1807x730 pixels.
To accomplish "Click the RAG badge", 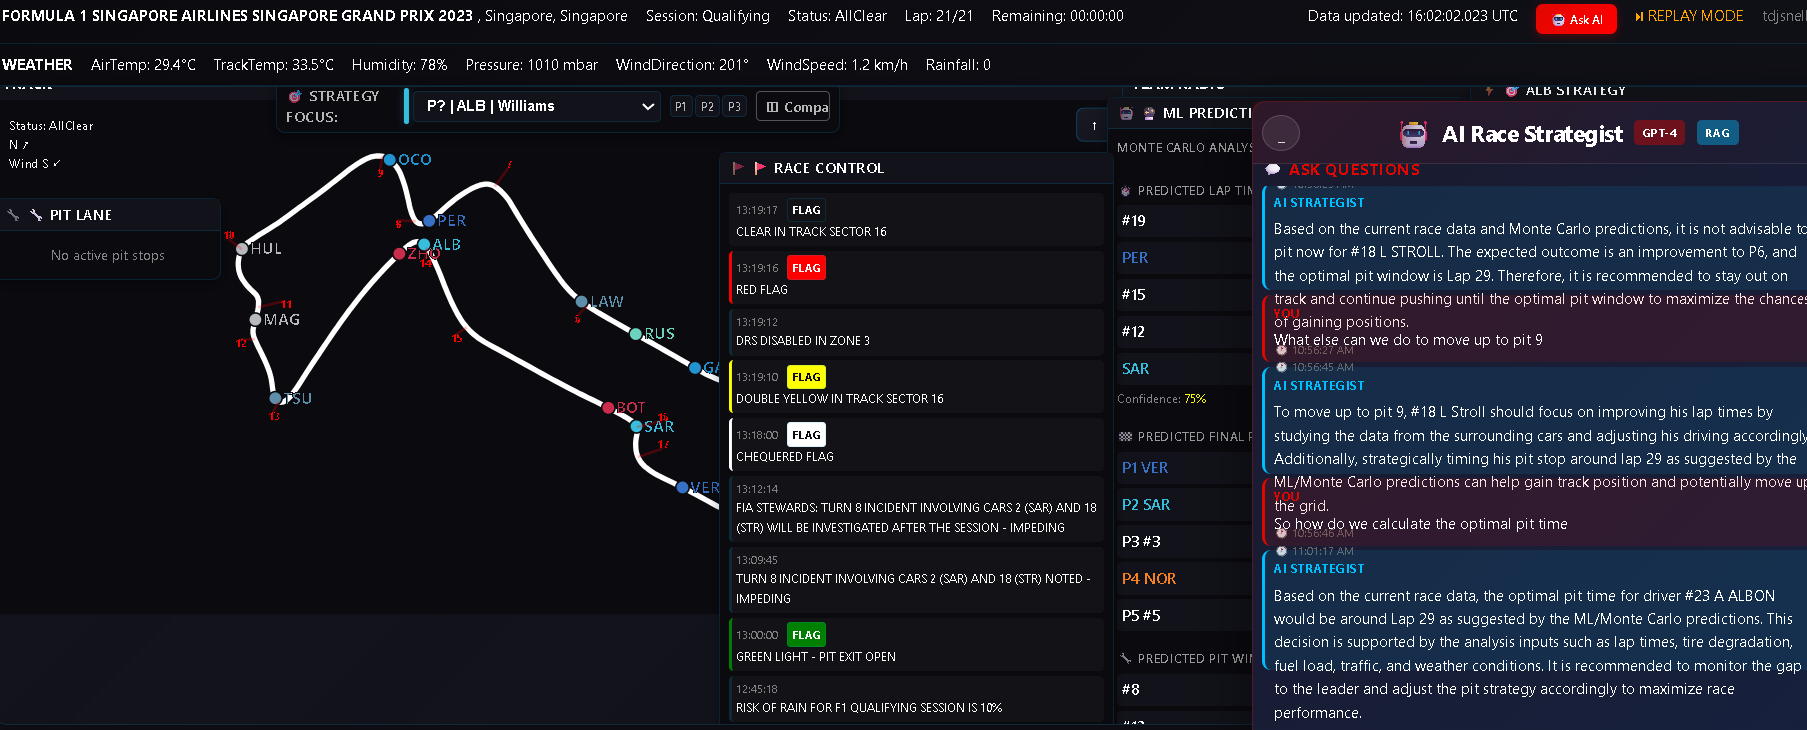I will (x=1717, y=133).
